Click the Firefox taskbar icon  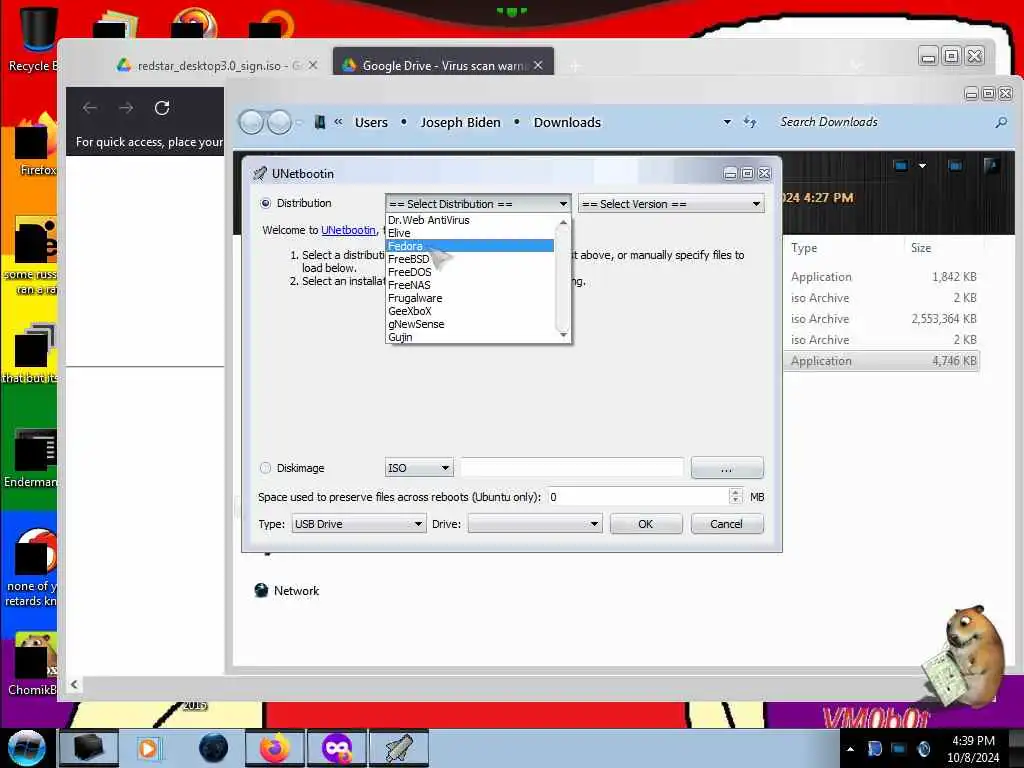click(275, 748)
